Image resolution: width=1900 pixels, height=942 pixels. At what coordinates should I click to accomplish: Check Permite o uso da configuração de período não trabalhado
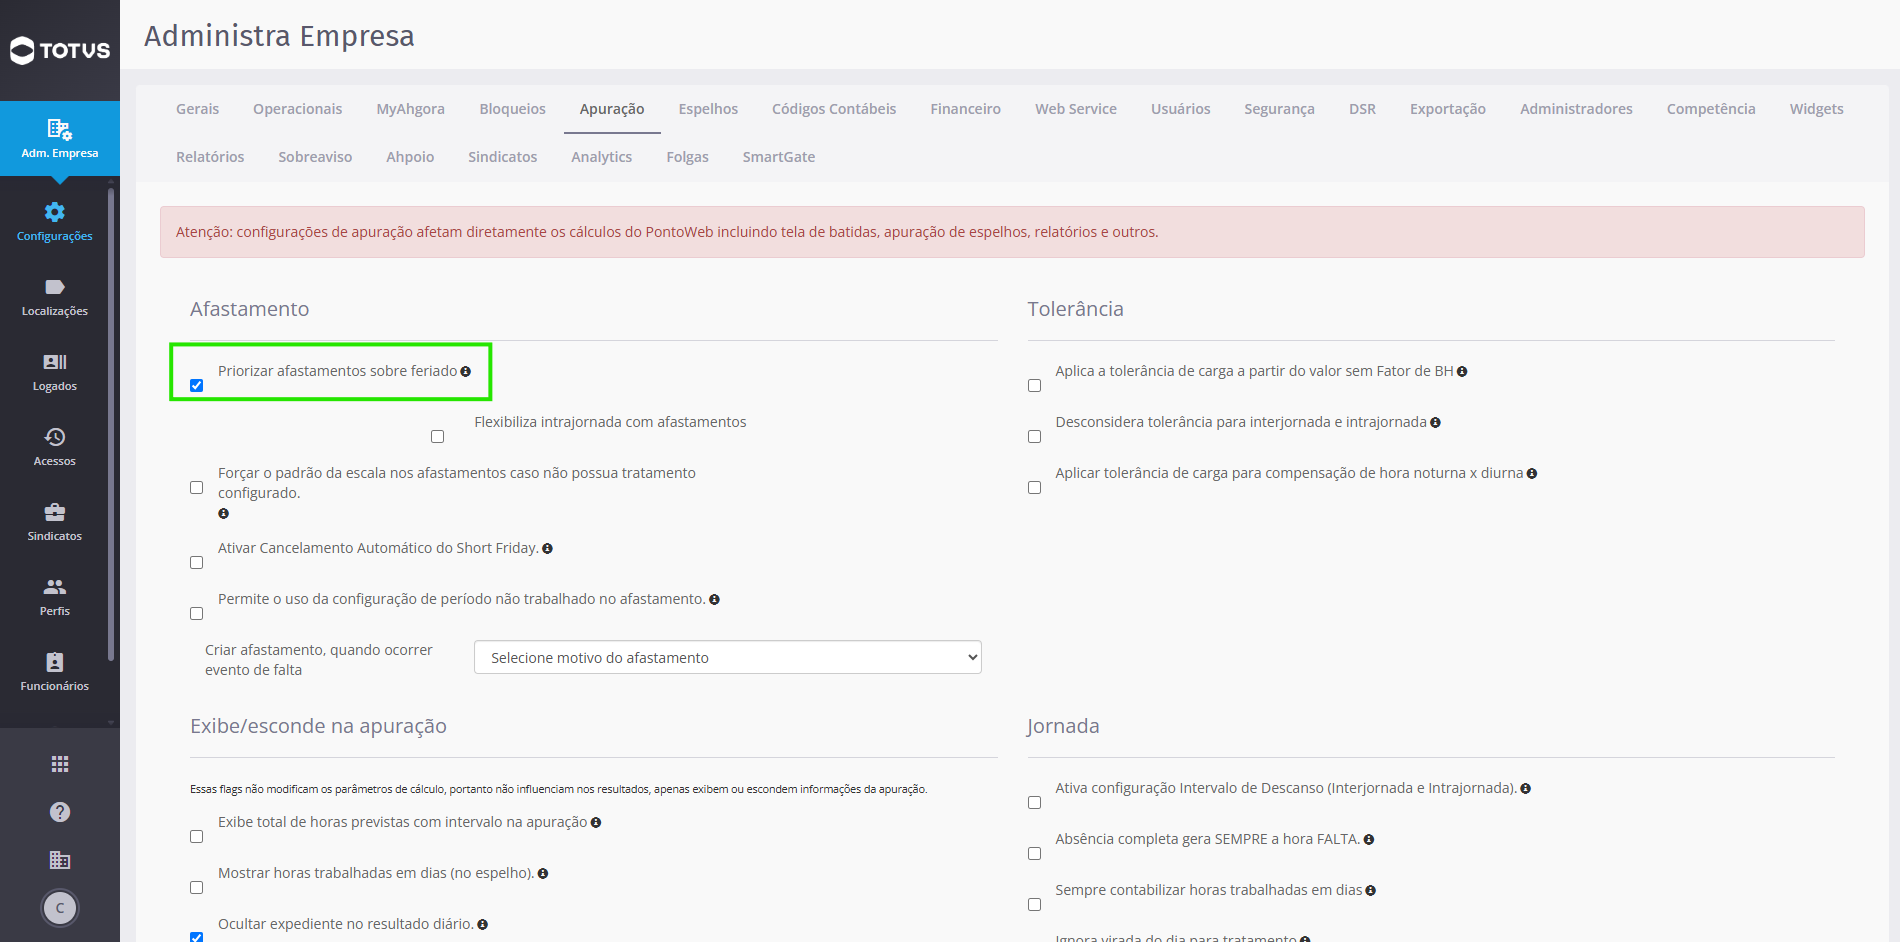[197, 614]
